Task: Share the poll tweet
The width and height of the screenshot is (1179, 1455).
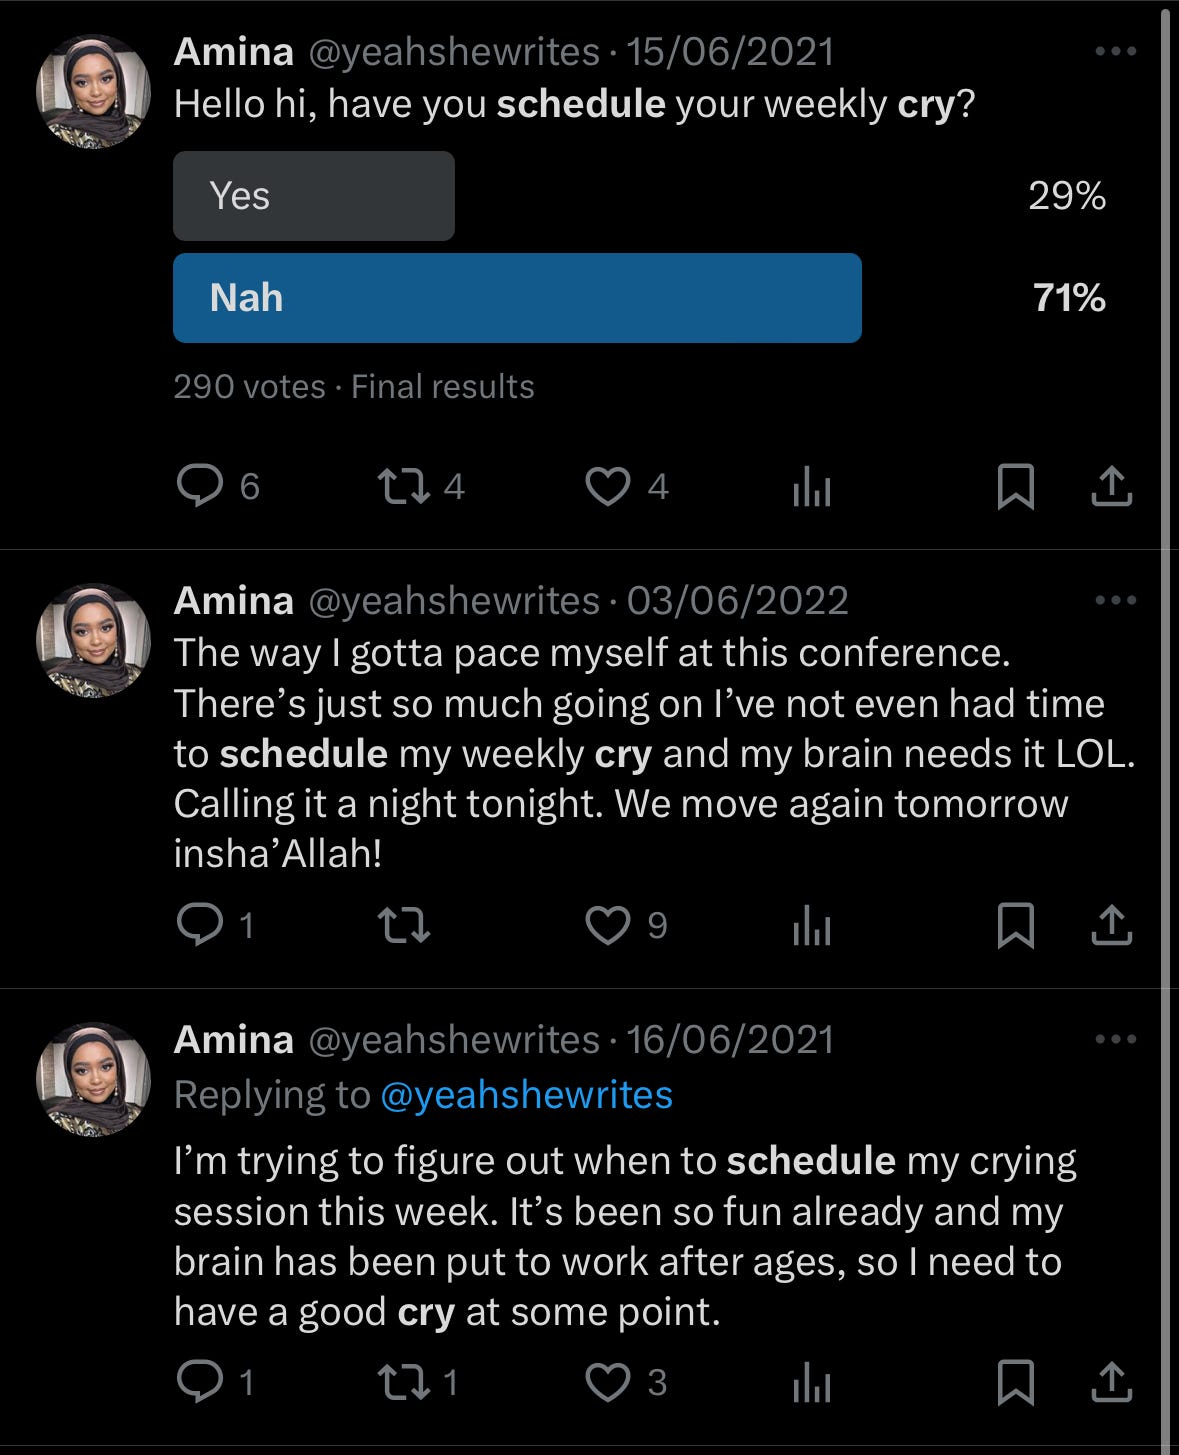Action: click(1111, 487)
